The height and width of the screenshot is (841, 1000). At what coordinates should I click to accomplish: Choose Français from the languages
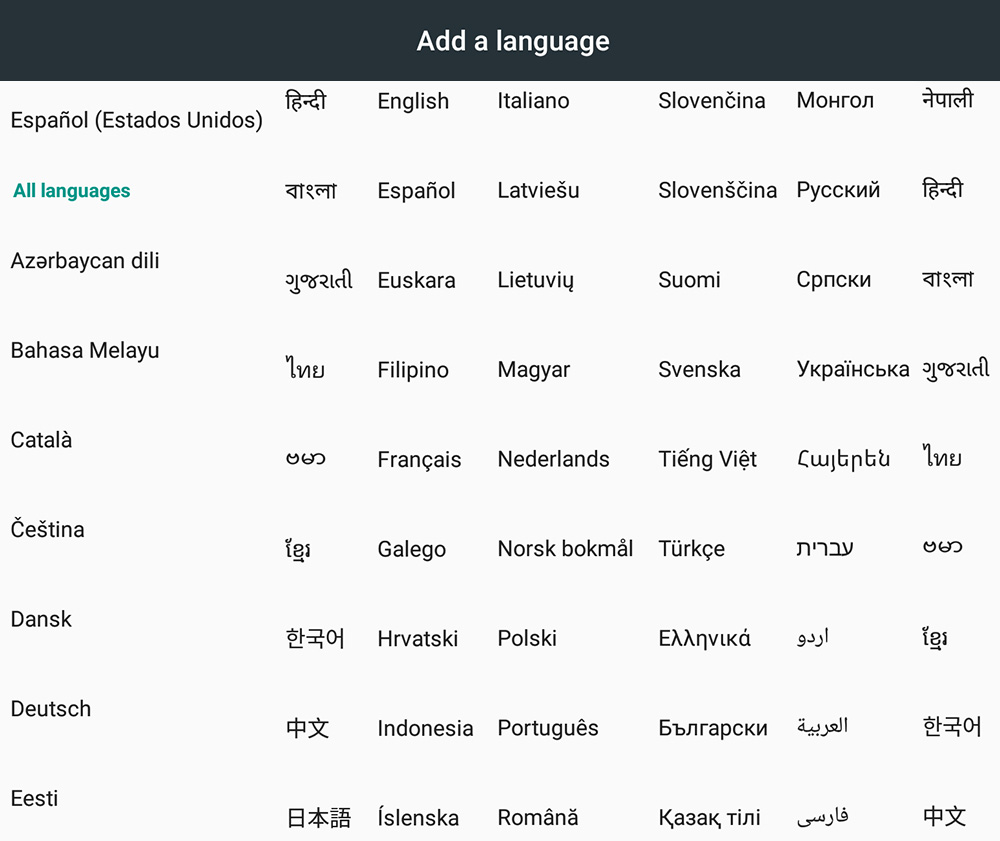pyautogui.click(x=419, y=459)
